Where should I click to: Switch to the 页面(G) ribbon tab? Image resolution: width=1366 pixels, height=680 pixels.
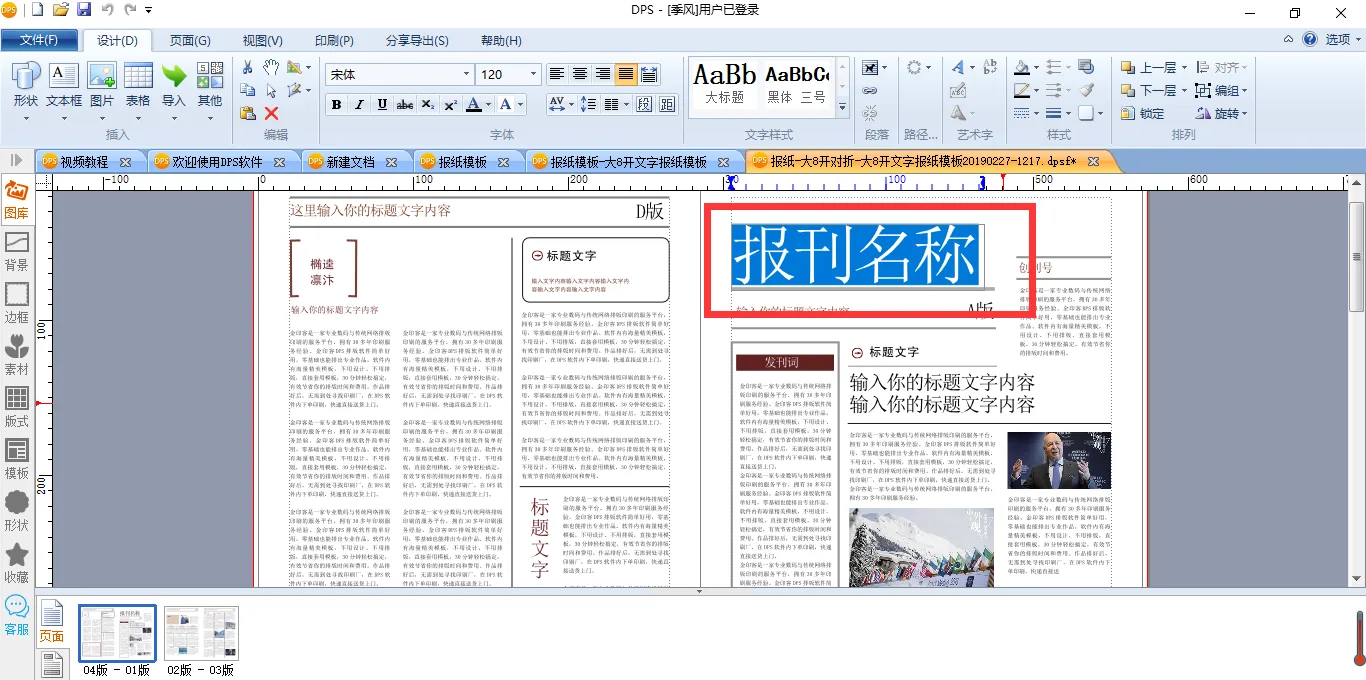point(190,40)
